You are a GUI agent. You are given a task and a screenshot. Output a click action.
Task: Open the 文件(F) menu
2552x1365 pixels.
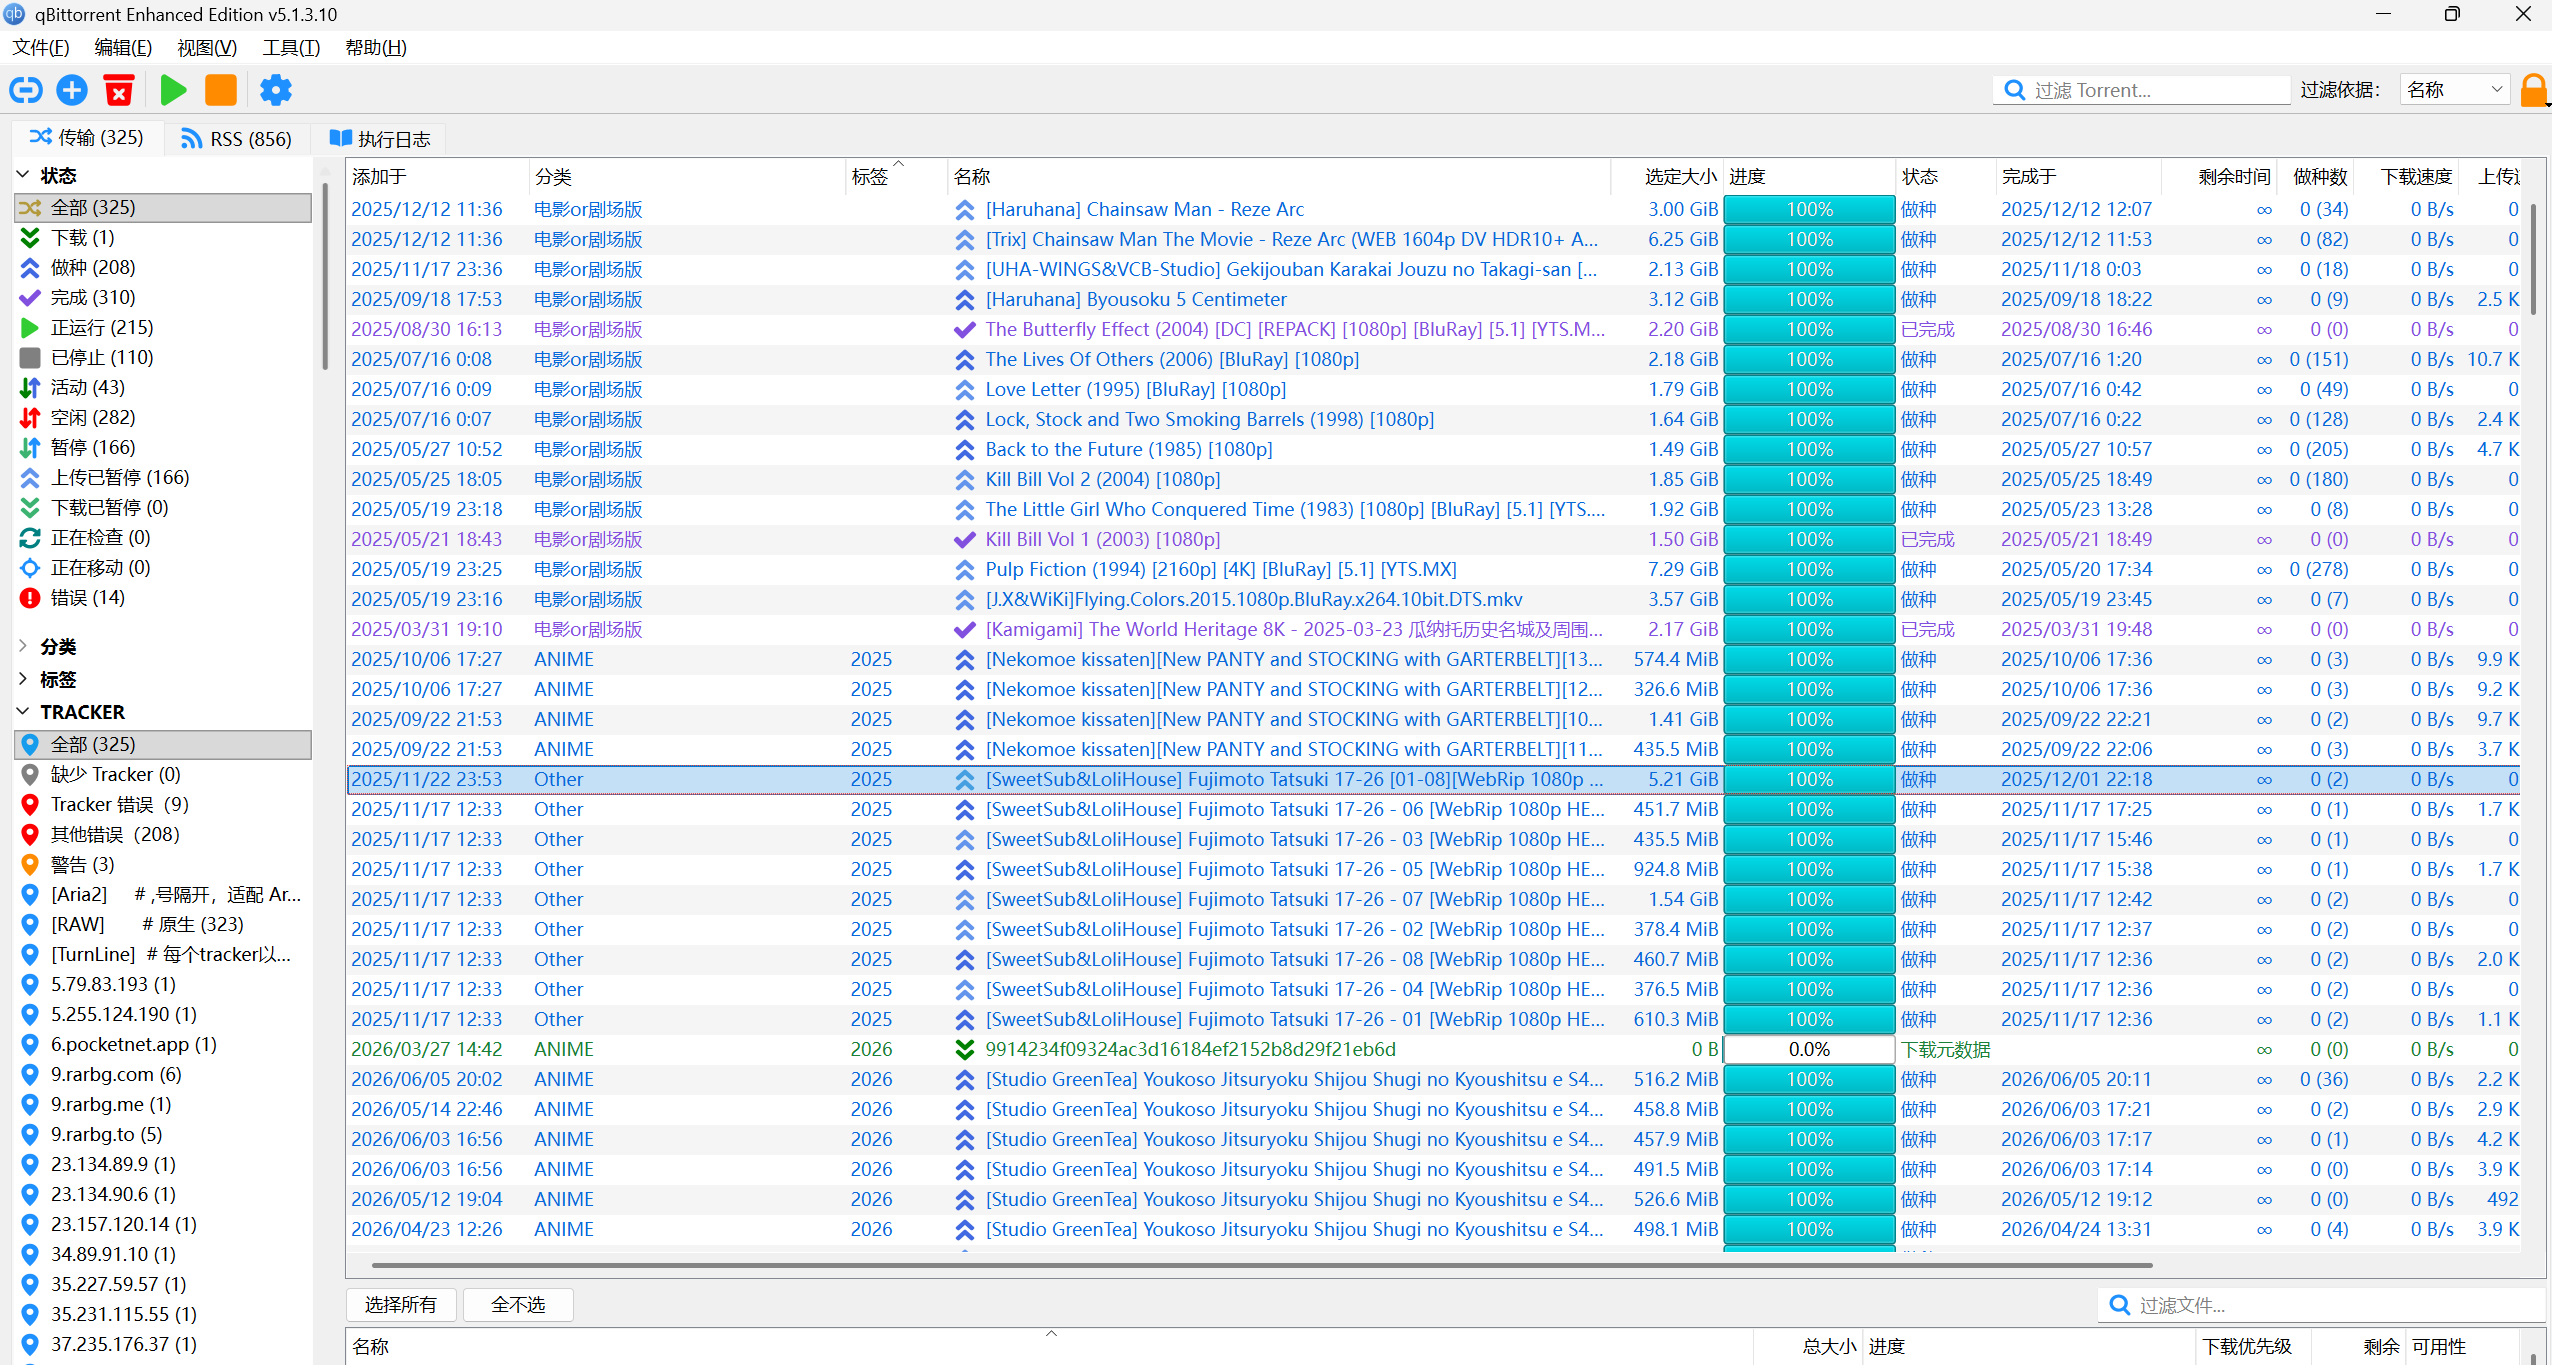(41, 48)
